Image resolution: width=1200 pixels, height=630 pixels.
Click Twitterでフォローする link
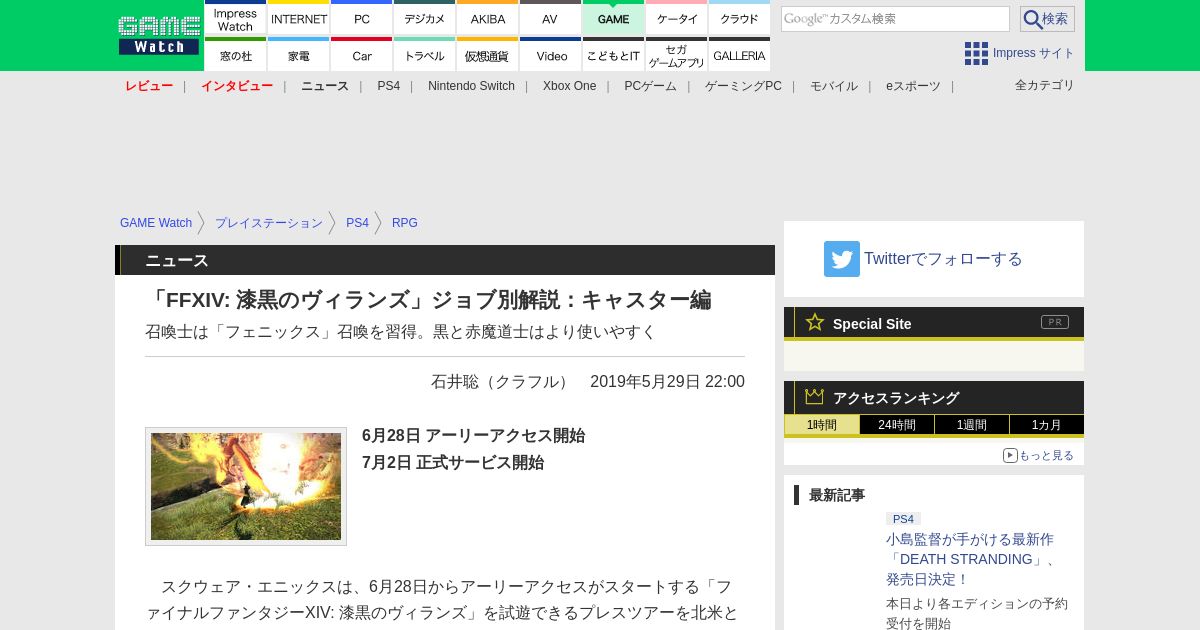tap(943, 259)
